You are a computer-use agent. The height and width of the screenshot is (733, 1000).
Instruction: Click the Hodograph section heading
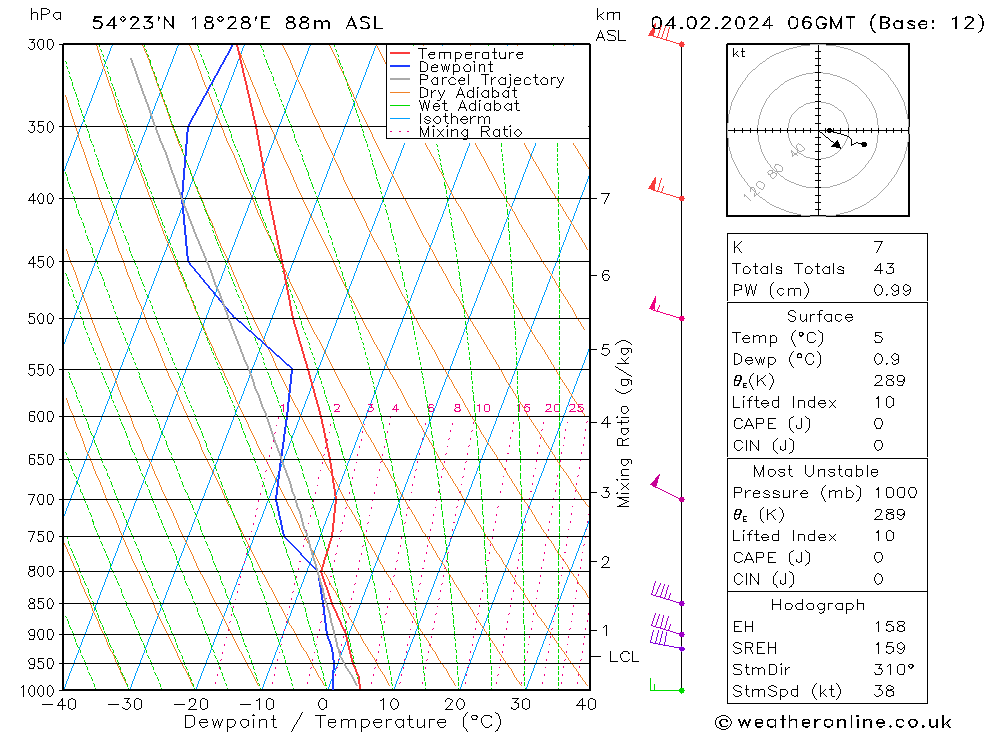[818, 605]
